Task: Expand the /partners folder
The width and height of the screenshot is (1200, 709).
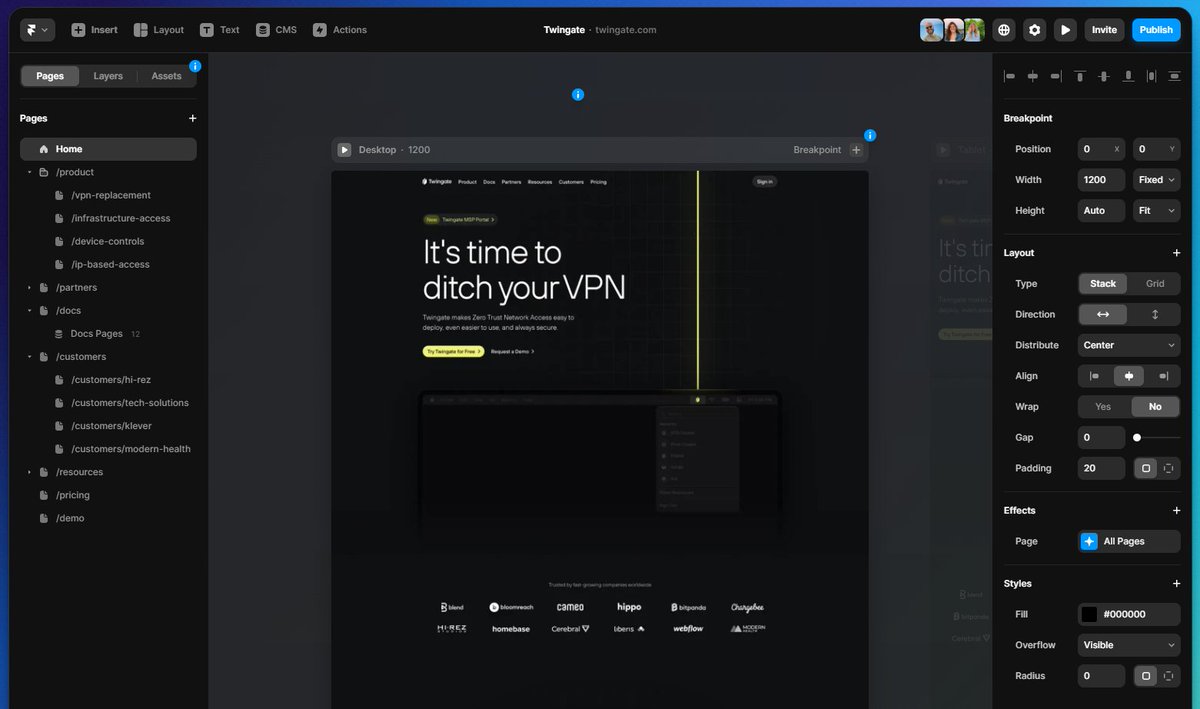Action: (30, 288)
